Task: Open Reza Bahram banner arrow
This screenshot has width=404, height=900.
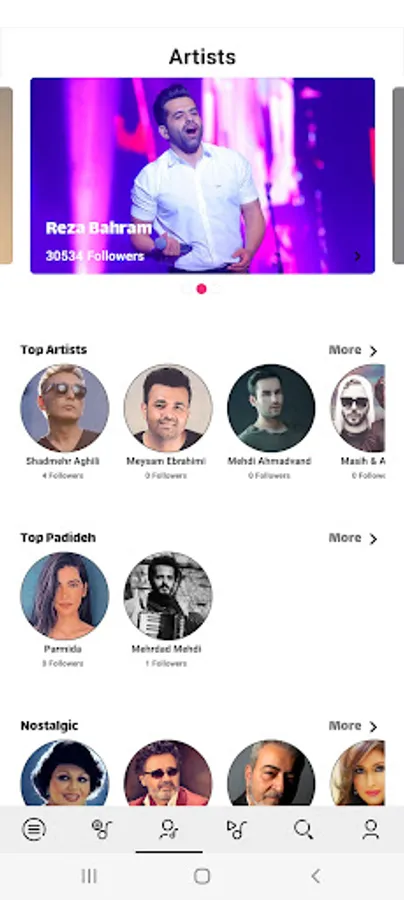Action: pos(358,256)
